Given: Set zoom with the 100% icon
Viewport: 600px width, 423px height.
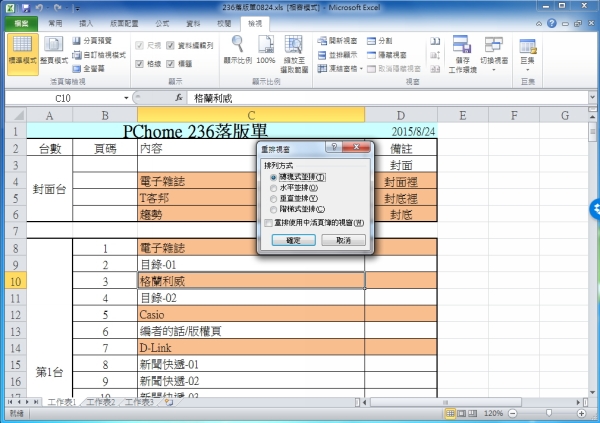Looking at the screenshot, I should tap(264, 49).
